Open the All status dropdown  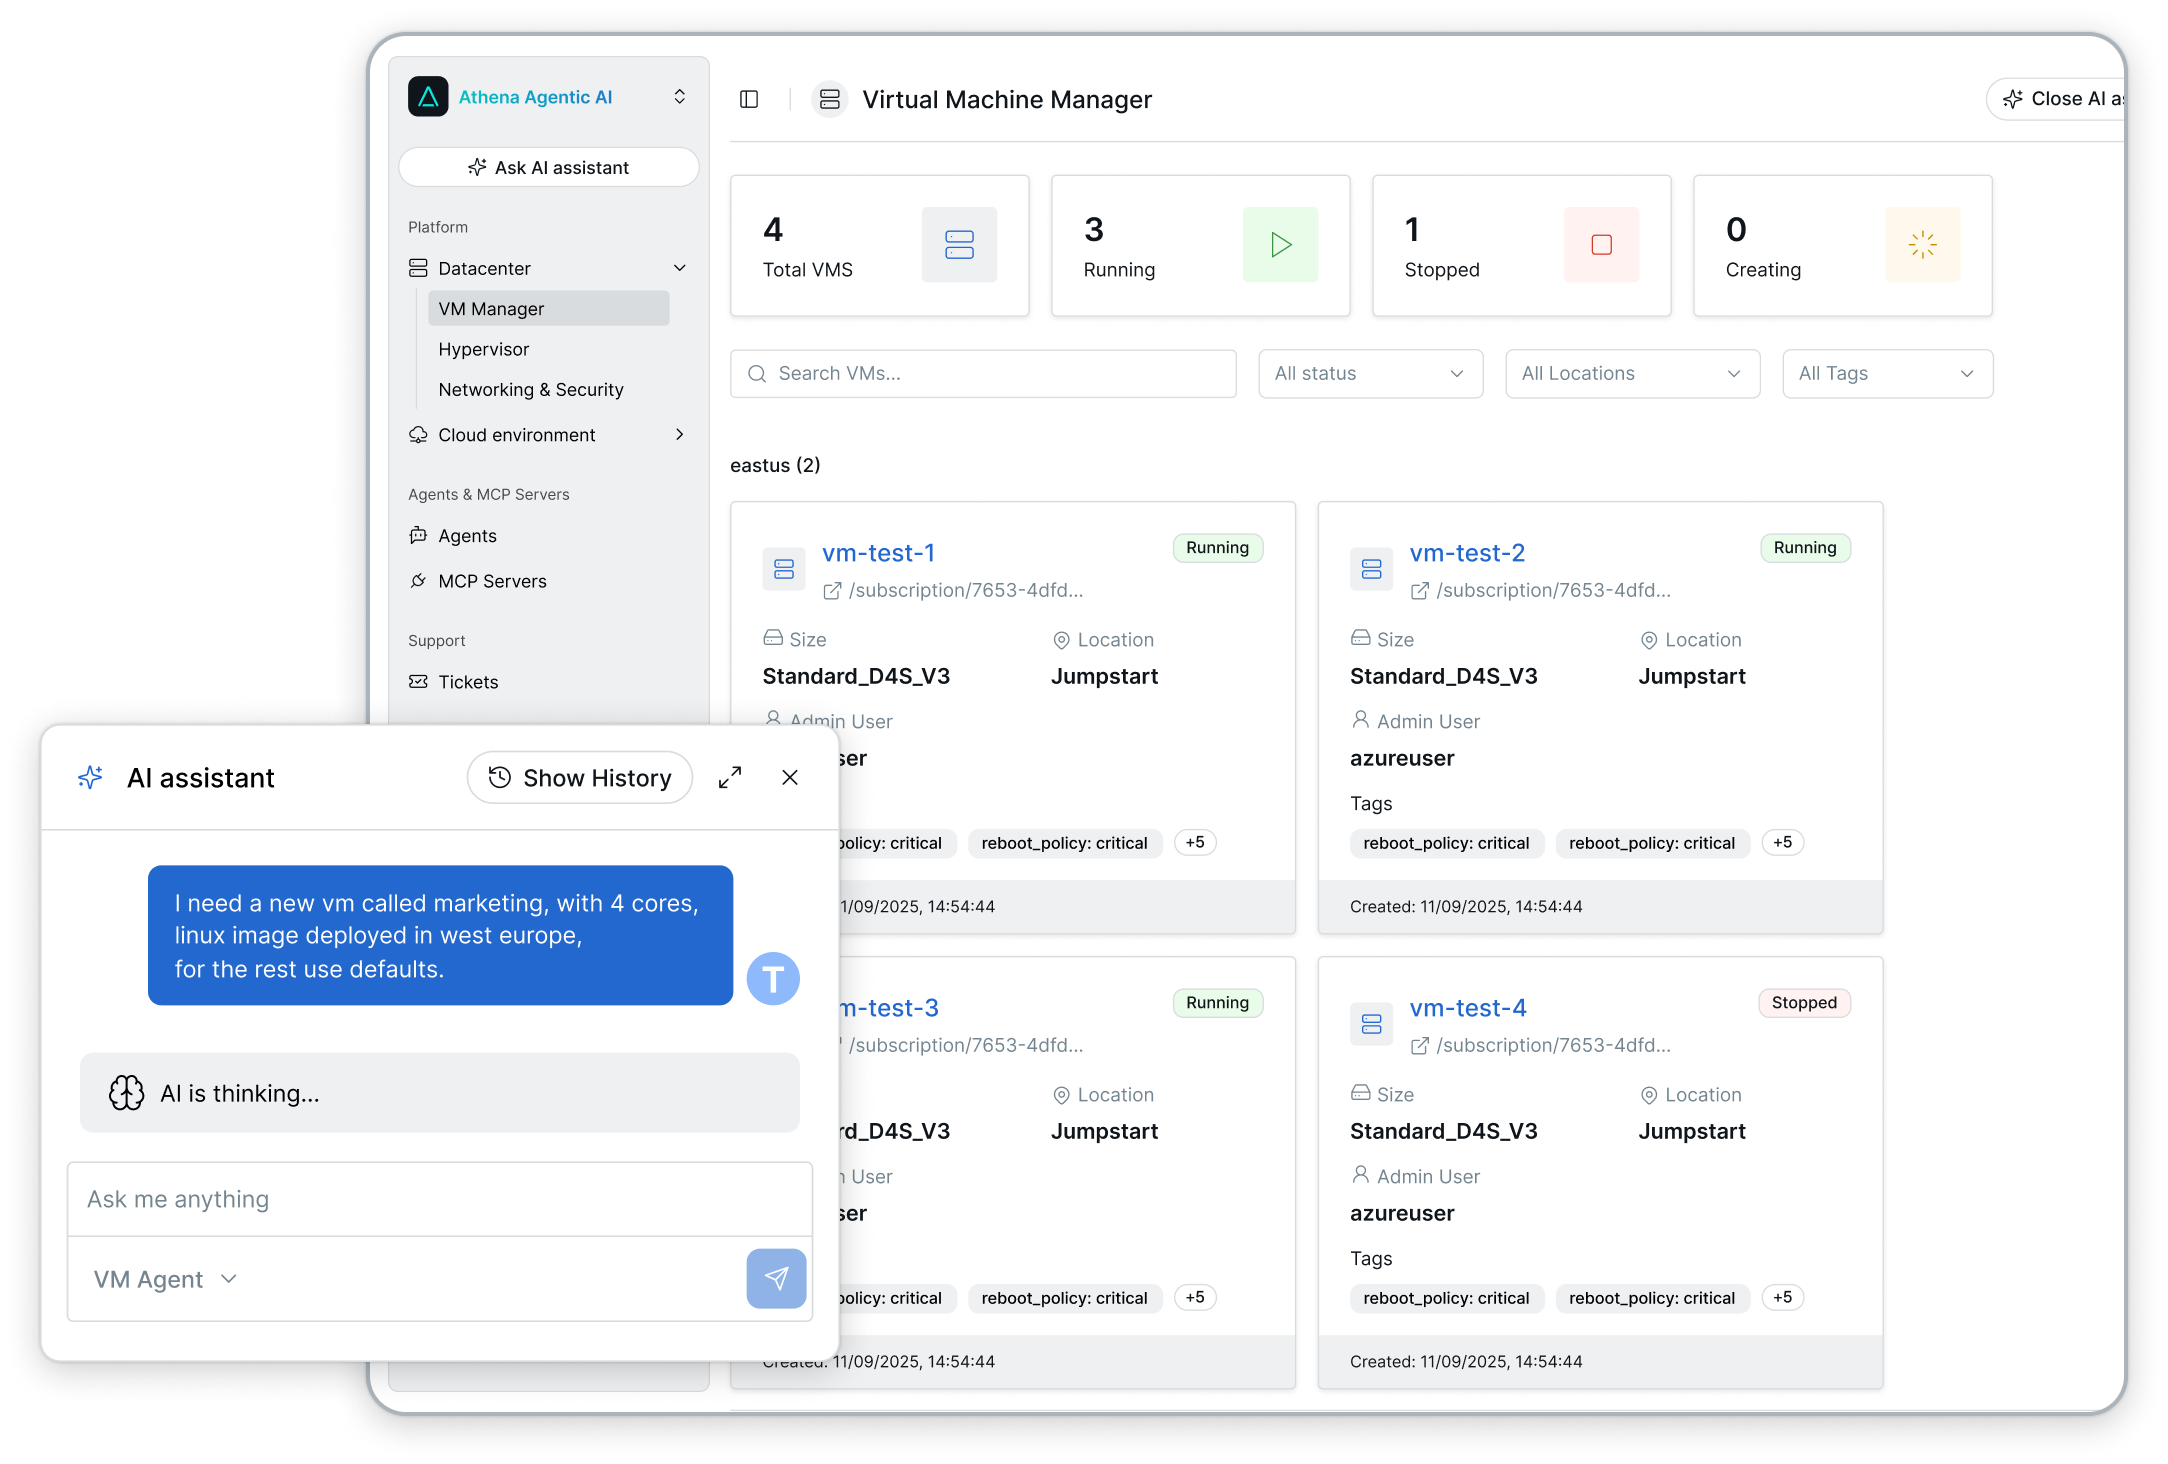(1370, 374)
